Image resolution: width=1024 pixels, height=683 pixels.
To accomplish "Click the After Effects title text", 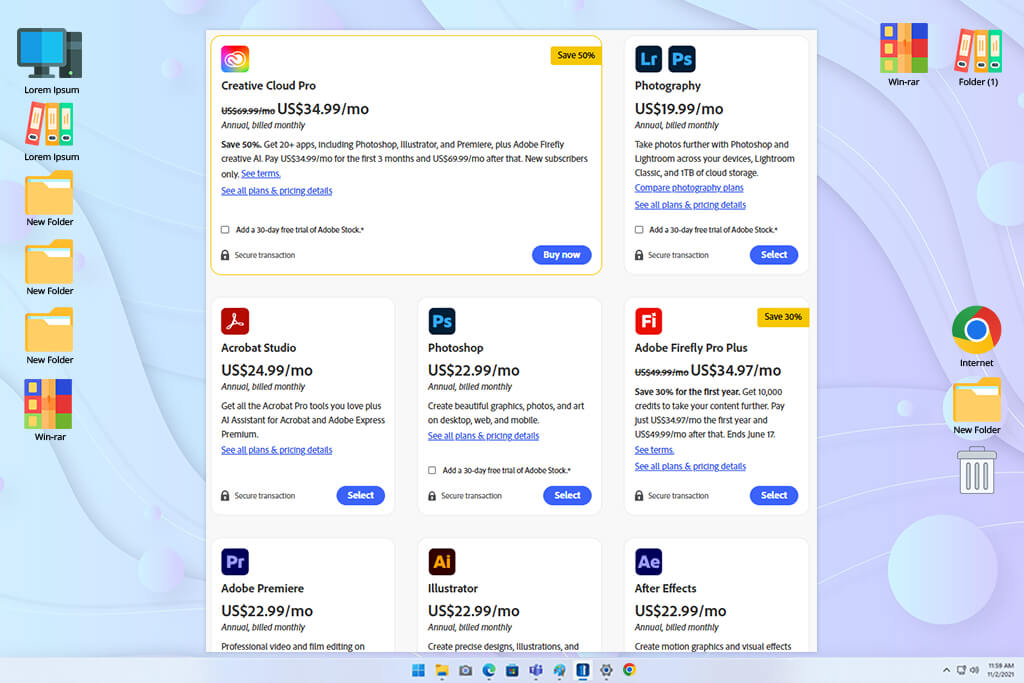I will click(x=665, y=588).
